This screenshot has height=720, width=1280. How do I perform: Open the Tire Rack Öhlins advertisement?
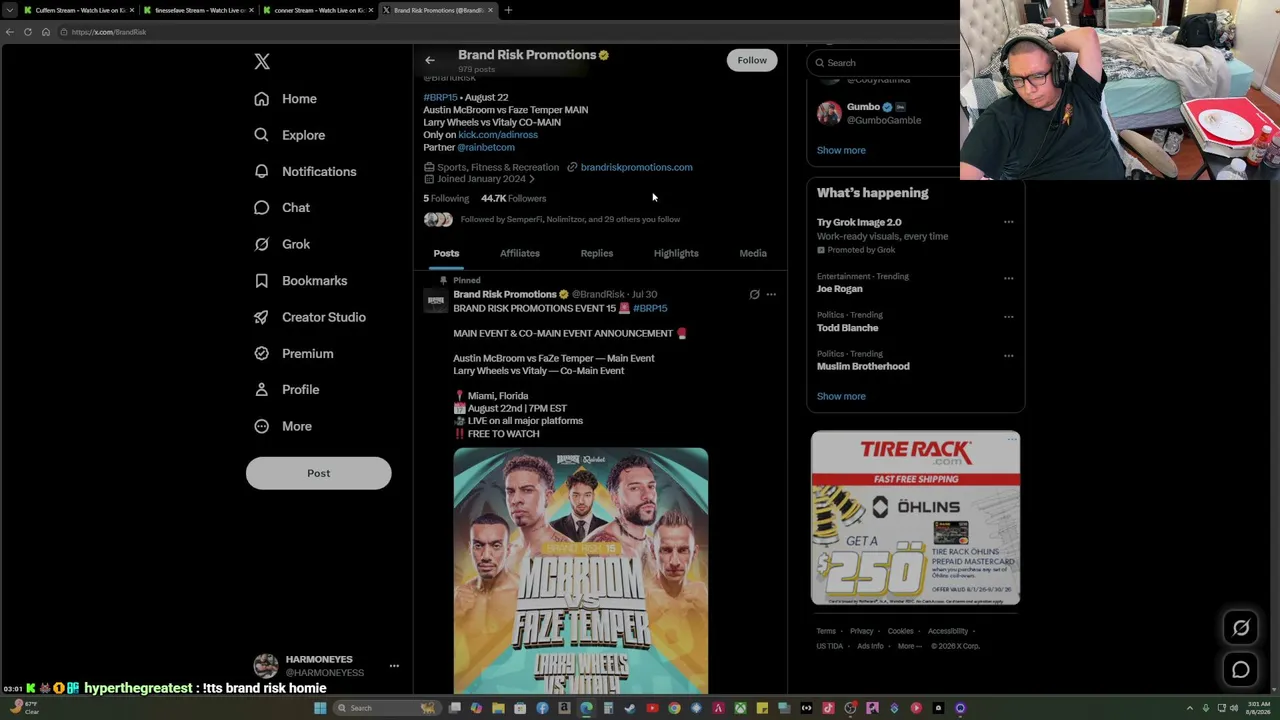coord(915,518)
